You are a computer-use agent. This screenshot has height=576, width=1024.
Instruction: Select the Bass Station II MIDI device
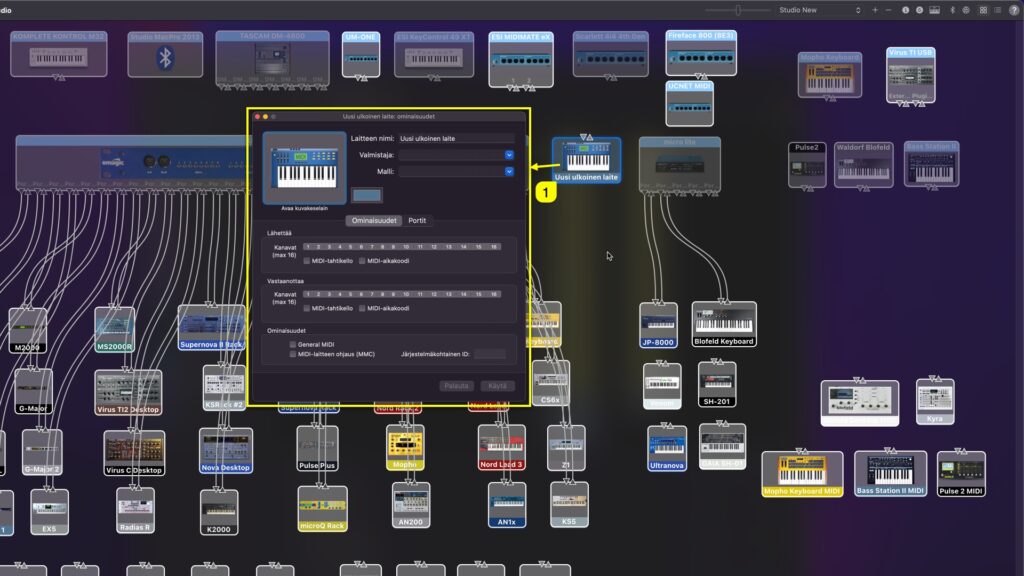(x=890, y=470)
